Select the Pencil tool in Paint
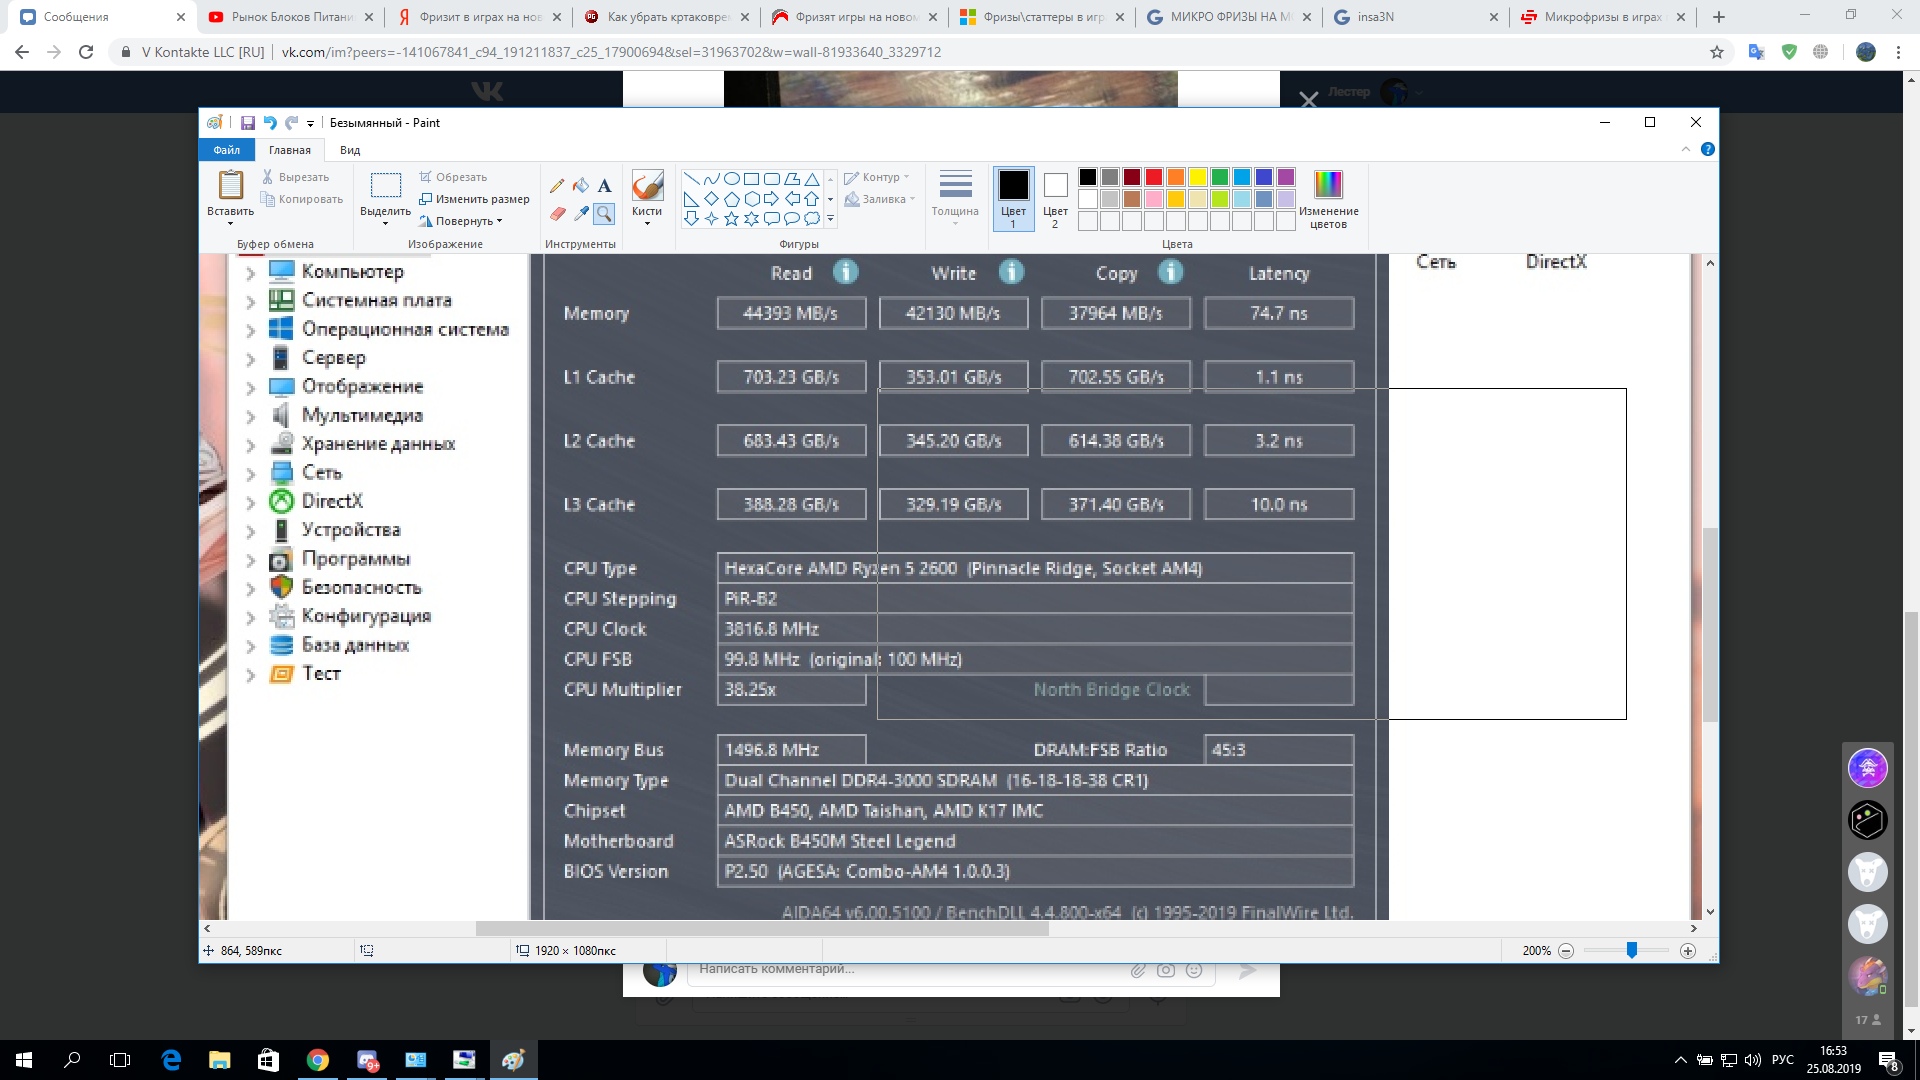 point(557,186)
